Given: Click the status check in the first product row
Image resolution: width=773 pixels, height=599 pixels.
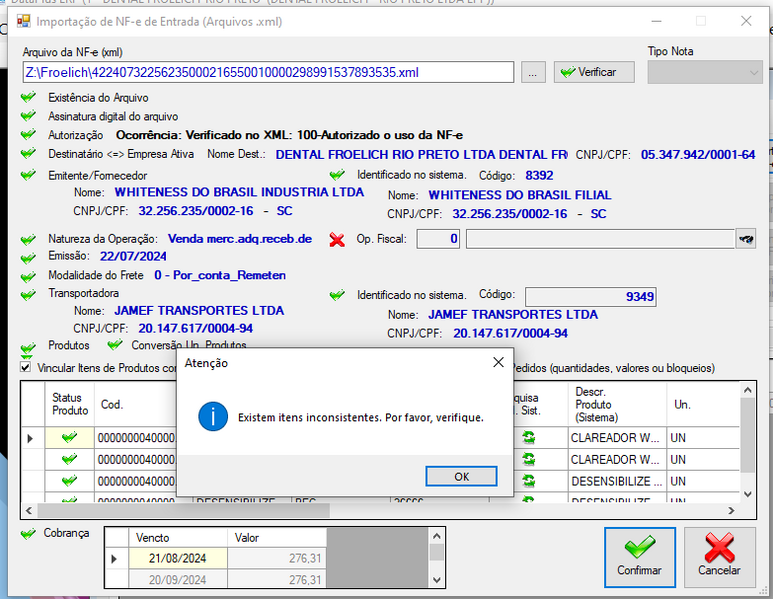Looking at the screenshot, I should coord(70,437).
